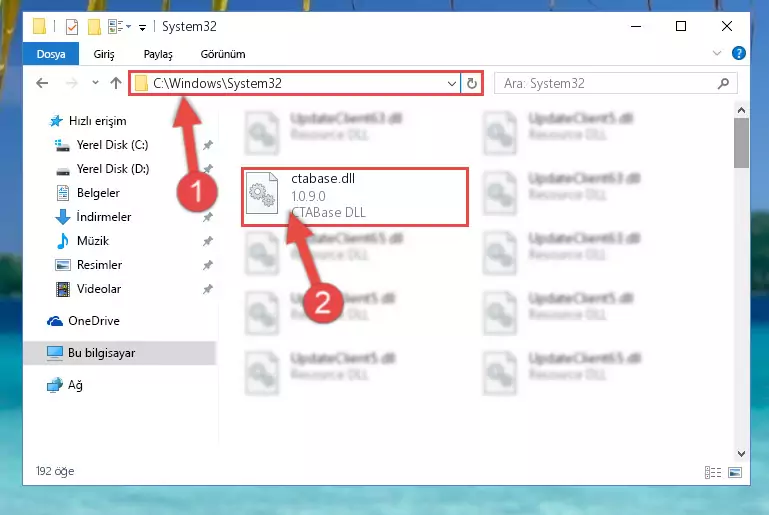This screenshot has height=515, width=769.
Task: Select the Görünüm ribbon tab
Action: [223, 54]
